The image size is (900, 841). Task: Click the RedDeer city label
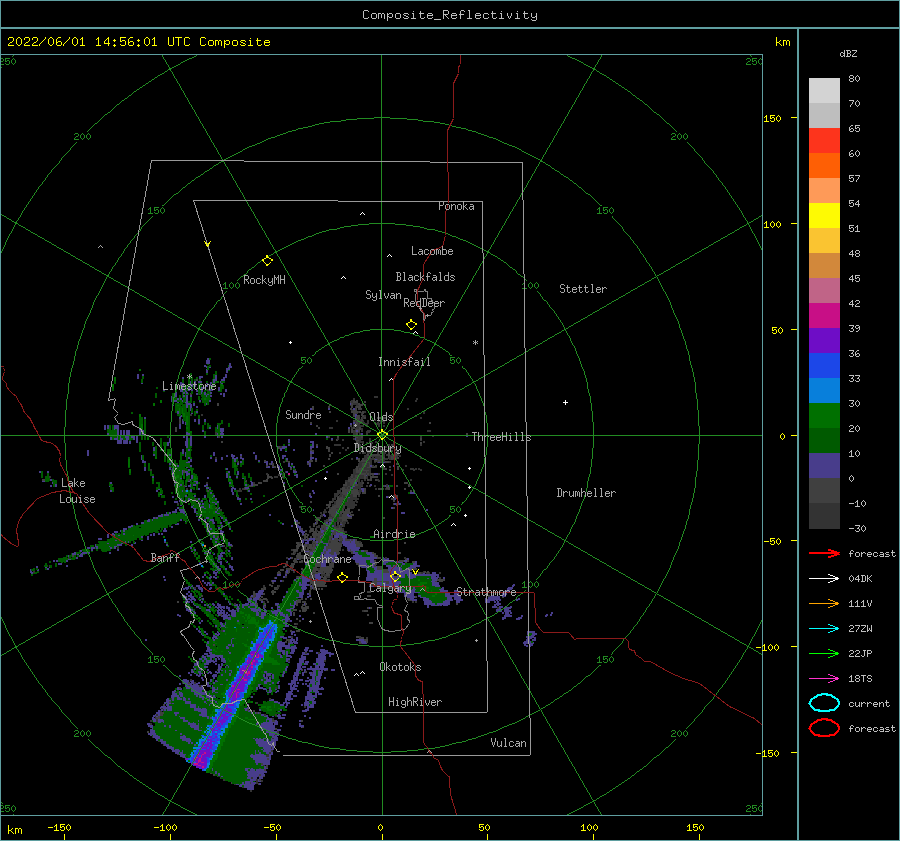point(424,303)
